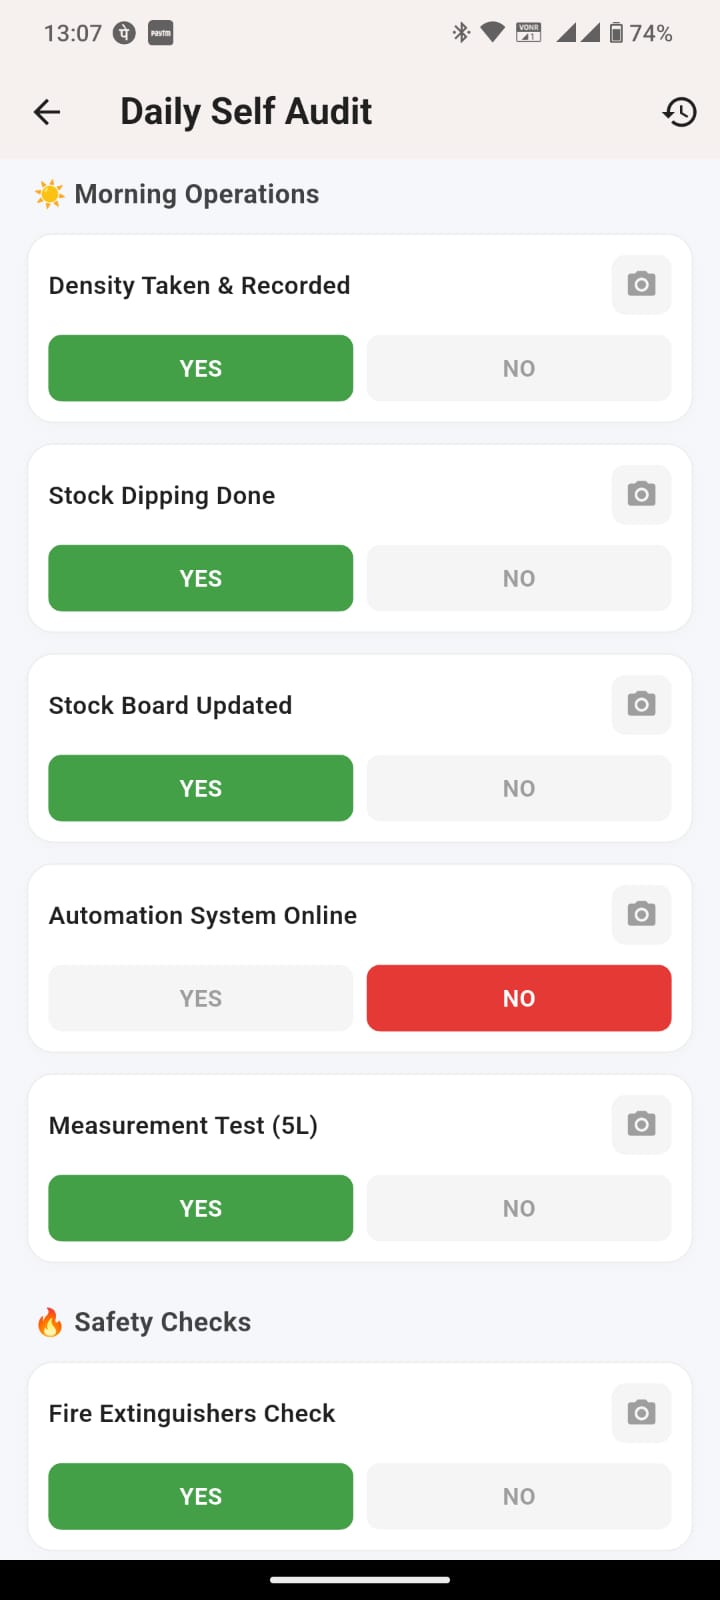Tap the back arrow icon
The image size is (720, 1600).
pos(47,112)
